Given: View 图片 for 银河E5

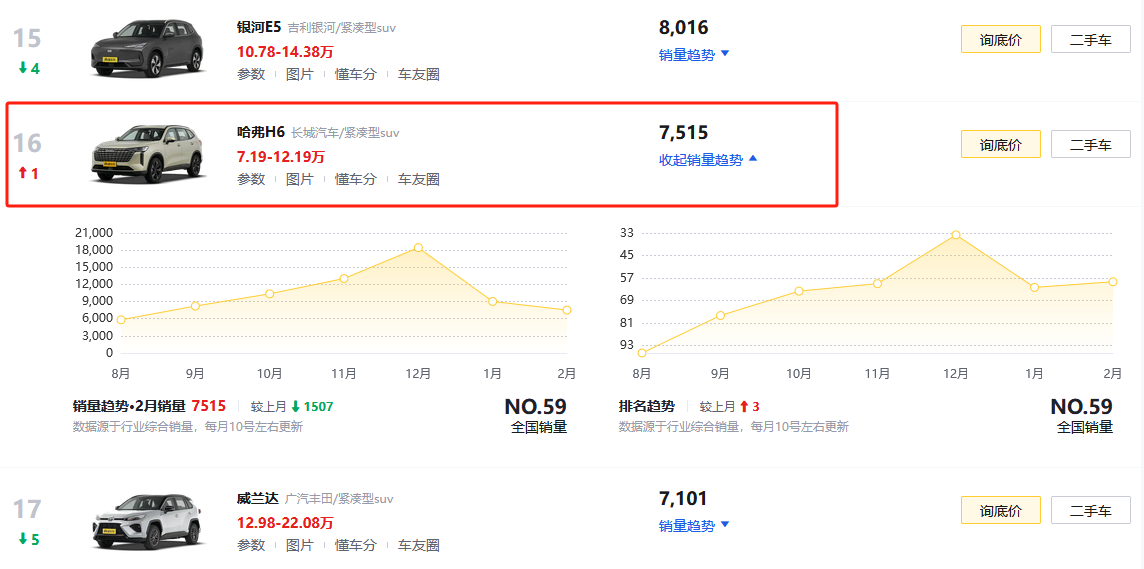Looking at the screenshot, I should (300, 74).
